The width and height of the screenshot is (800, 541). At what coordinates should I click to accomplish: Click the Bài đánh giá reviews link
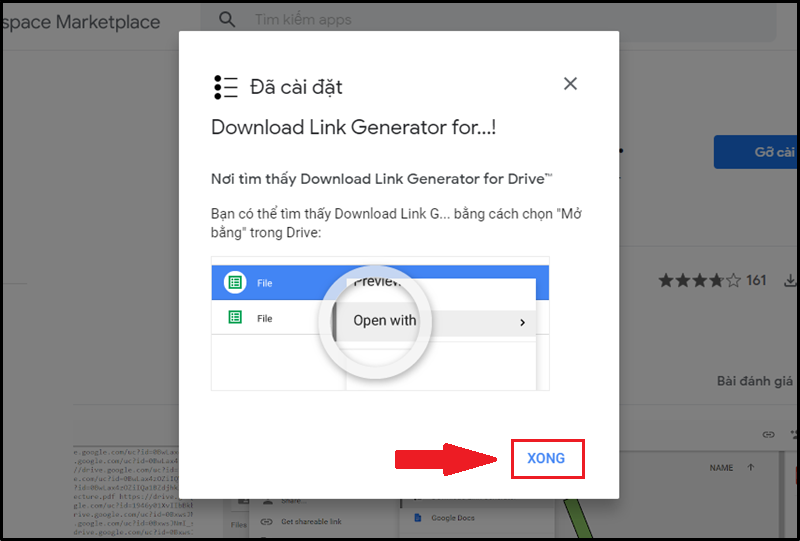click(755, 381)
